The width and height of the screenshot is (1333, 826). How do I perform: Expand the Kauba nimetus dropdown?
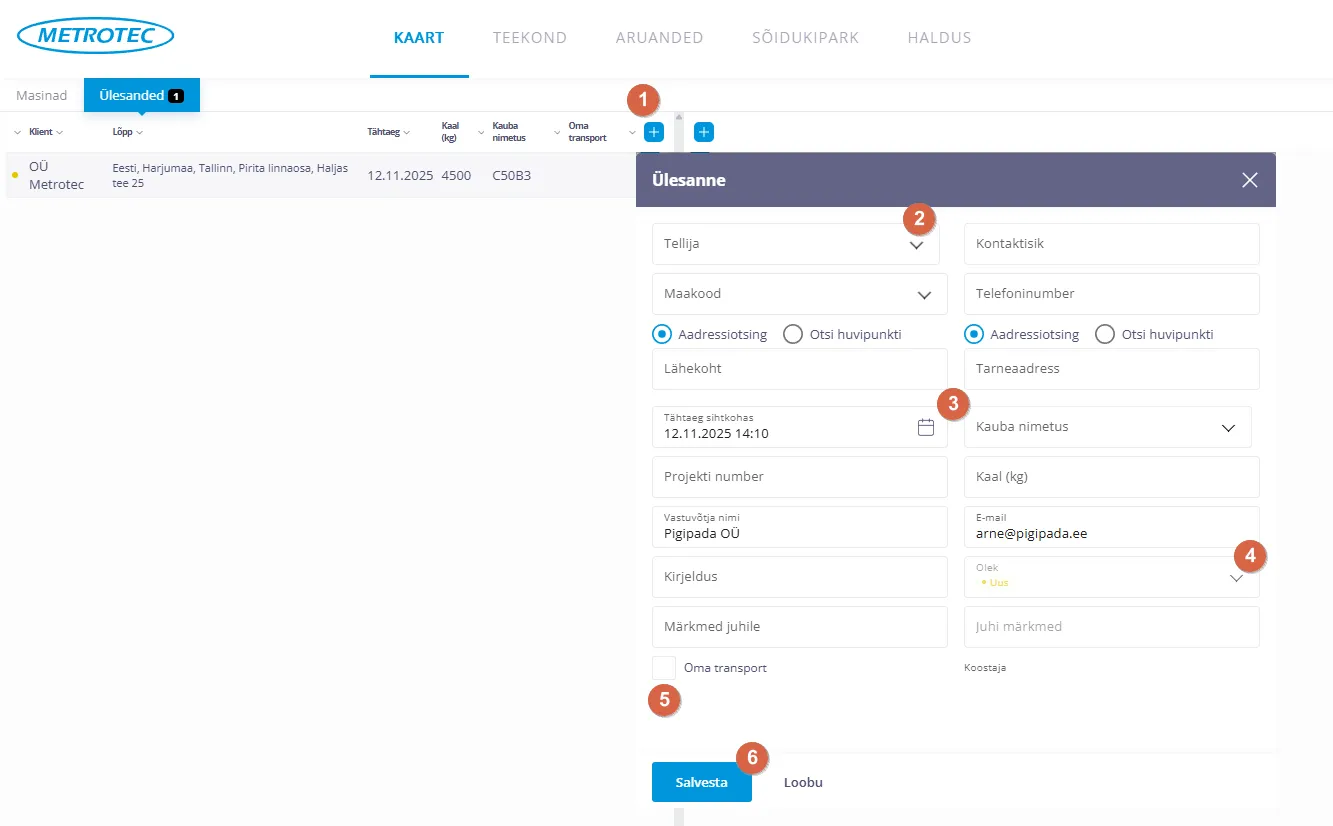click(x=1228, y=427)
